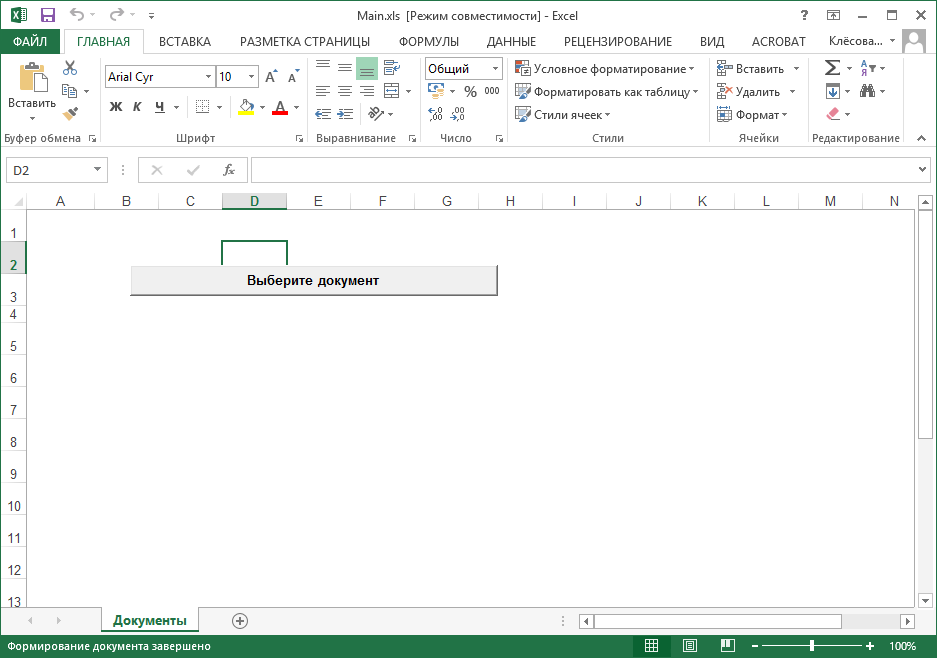
Task: Click the Cut scissors icon
Action: [x=70, y=68]
